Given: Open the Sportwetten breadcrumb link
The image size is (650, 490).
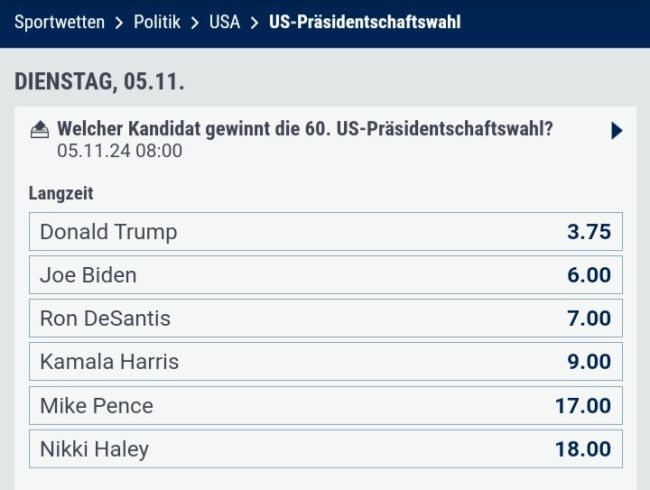Looking at the screenshot, I should (59, 22).
